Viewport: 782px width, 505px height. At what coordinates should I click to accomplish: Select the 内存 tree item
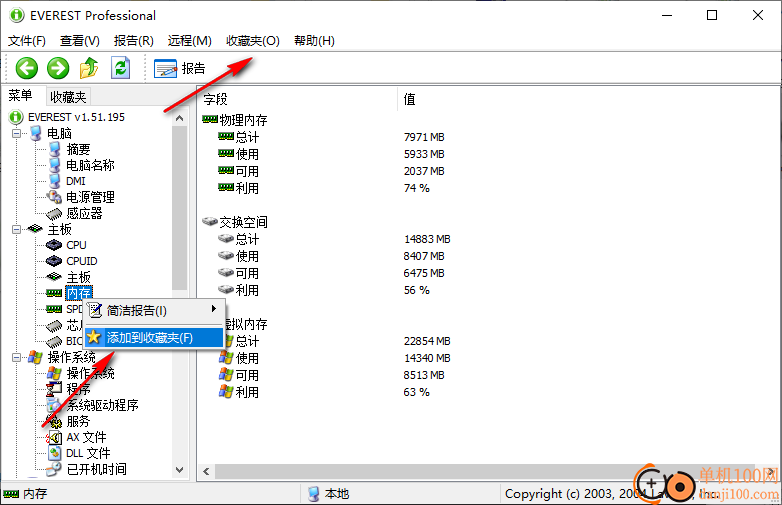pyautogui.click(x=79, y=293)
